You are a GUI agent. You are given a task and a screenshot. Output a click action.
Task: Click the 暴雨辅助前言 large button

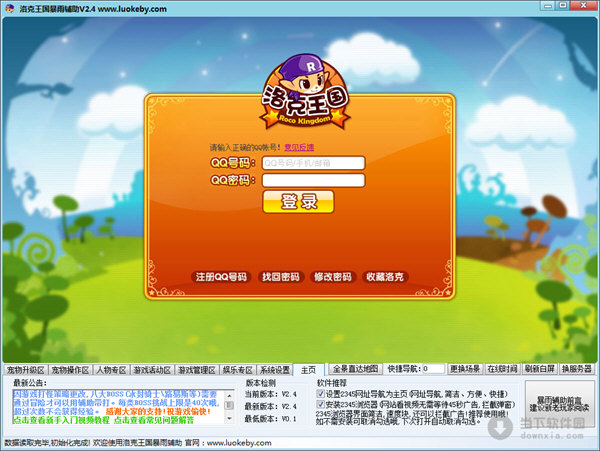point(559,404)
